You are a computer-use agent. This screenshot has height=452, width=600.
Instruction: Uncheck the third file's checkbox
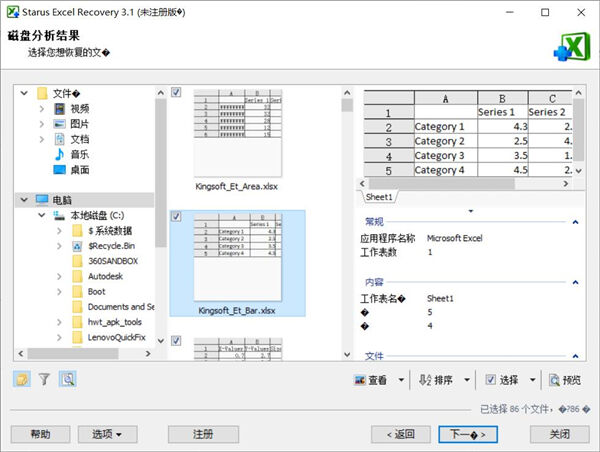tap(176, 341)
